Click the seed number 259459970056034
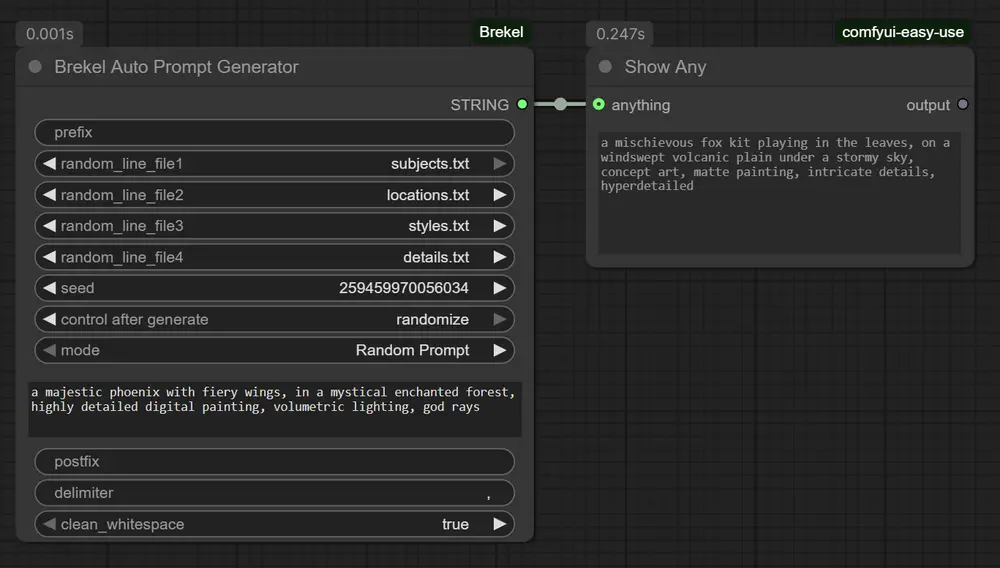Image resolution: width=1000 pixels, height=568 pixels. pyautogui.click(x=404, y=288)
